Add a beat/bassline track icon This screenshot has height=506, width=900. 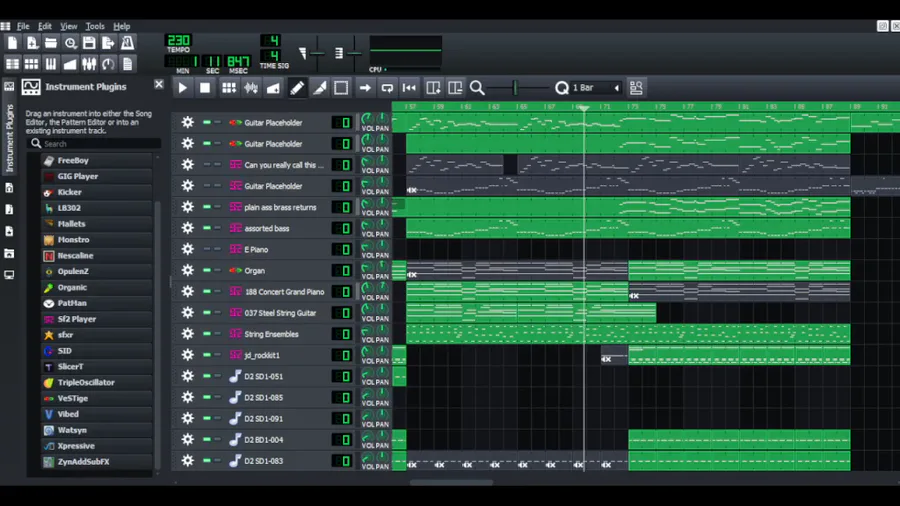point(228,88)
